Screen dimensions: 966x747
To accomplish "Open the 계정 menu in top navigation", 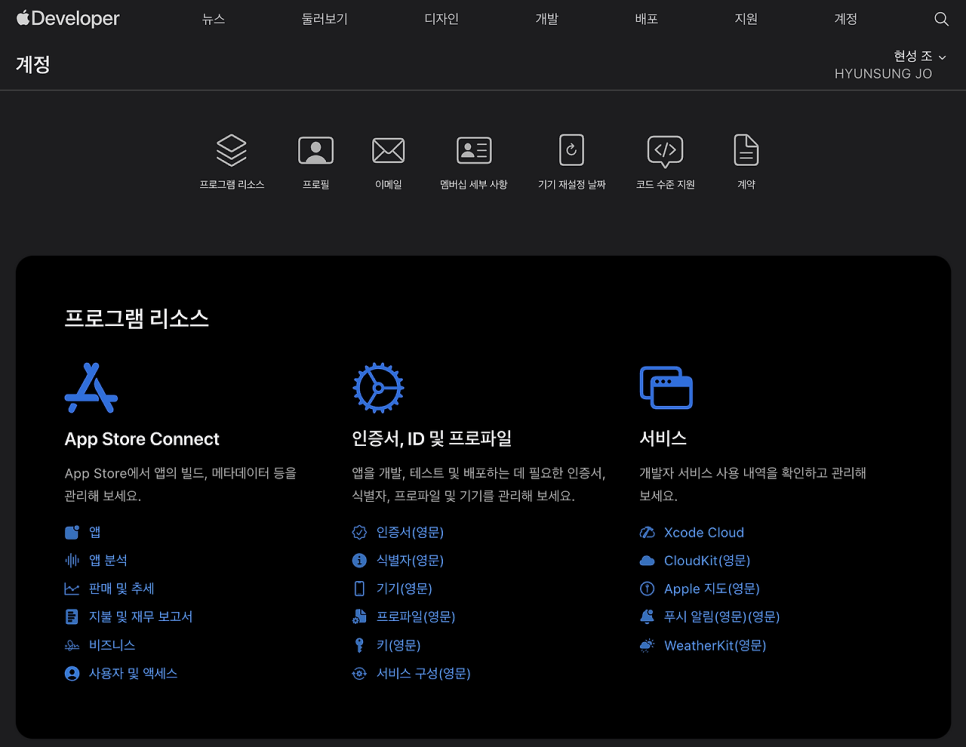I will tap(845, 19).
